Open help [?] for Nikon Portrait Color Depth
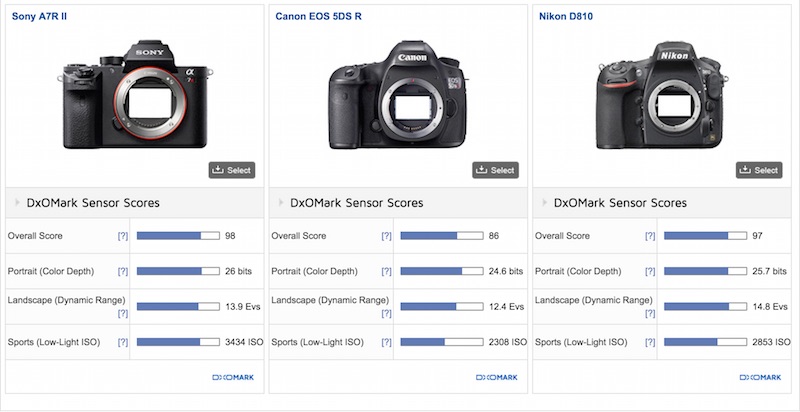 [x=650, y=271]
